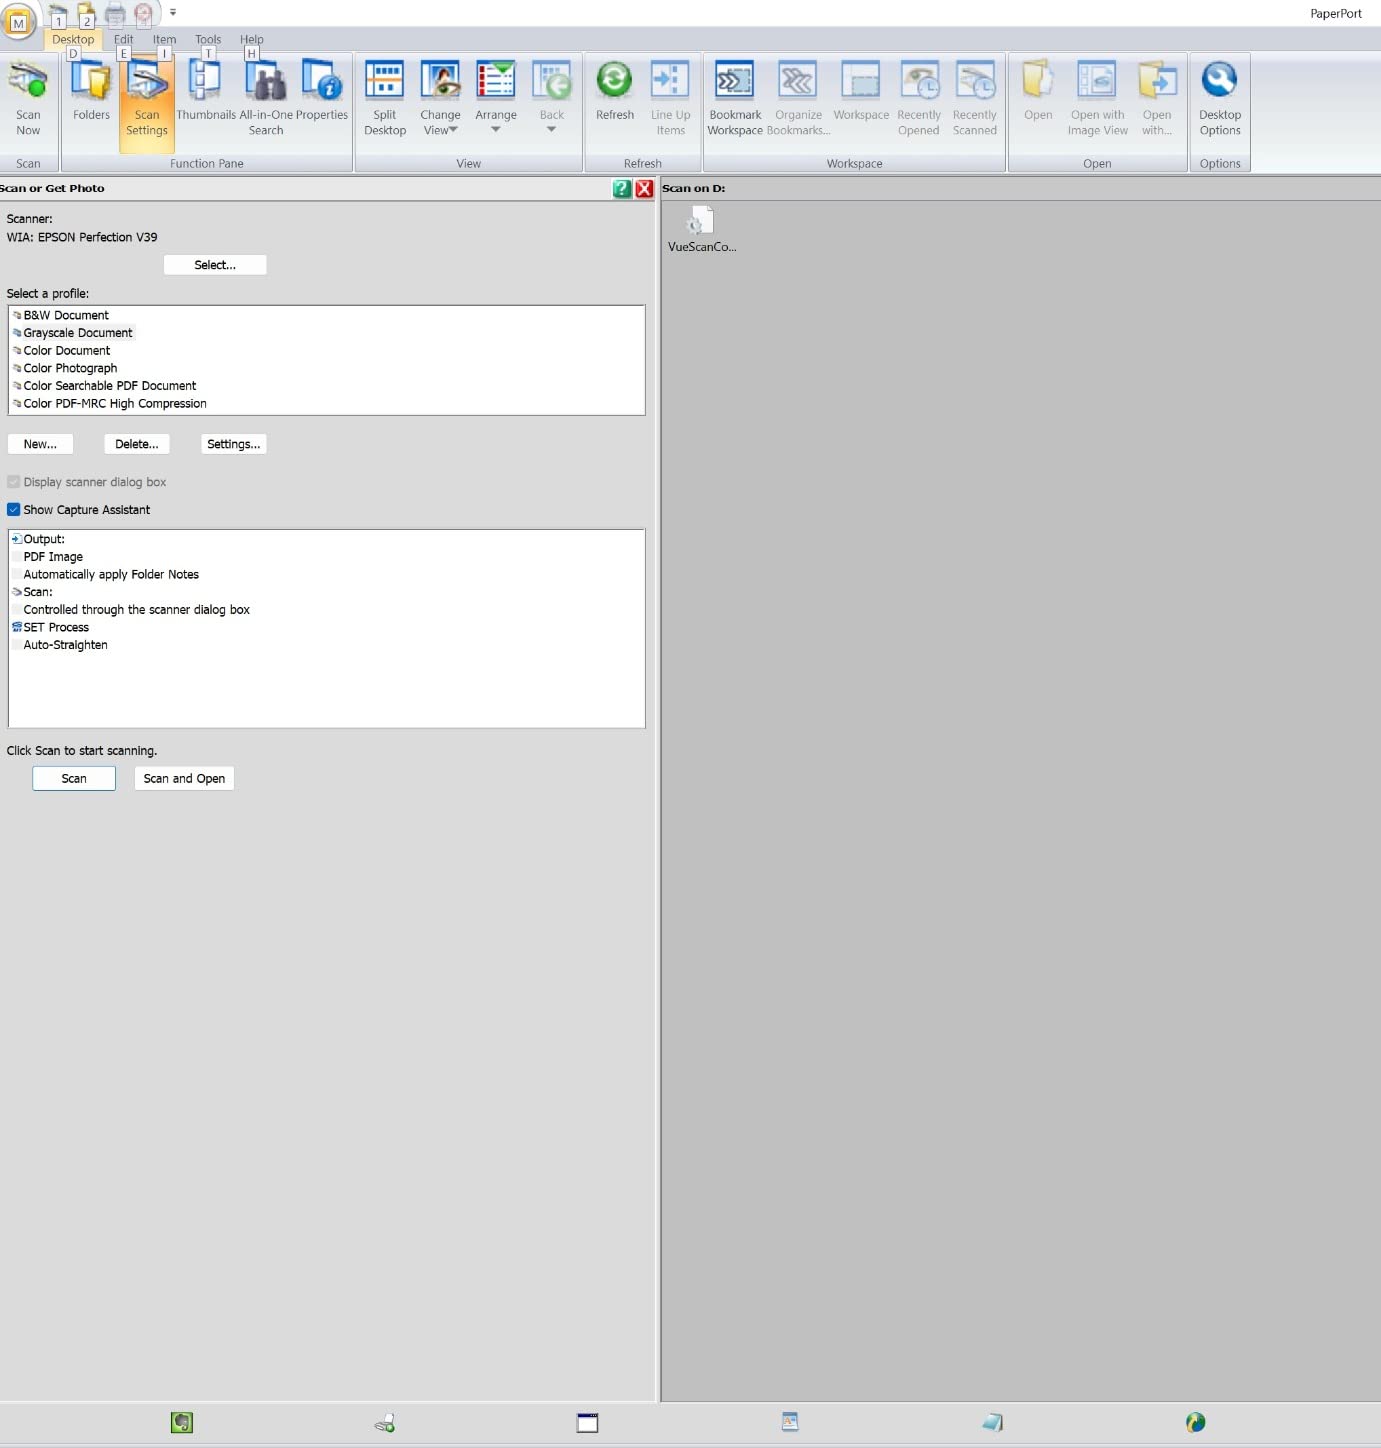The image size is (1381, 1448).
Task: Switch to the Item ribbon tab
Action: click(164, 40)
